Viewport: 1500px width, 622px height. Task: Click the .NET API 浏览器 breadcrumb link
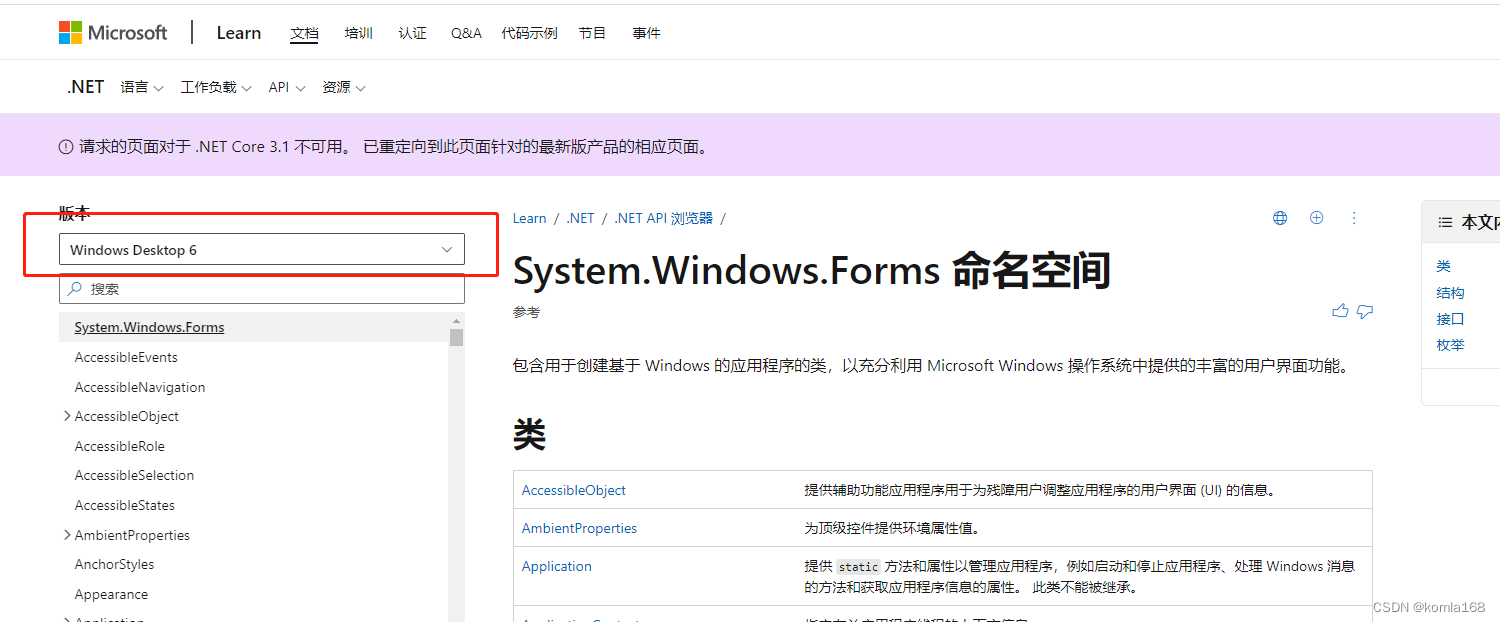click(x=664, y=218)
